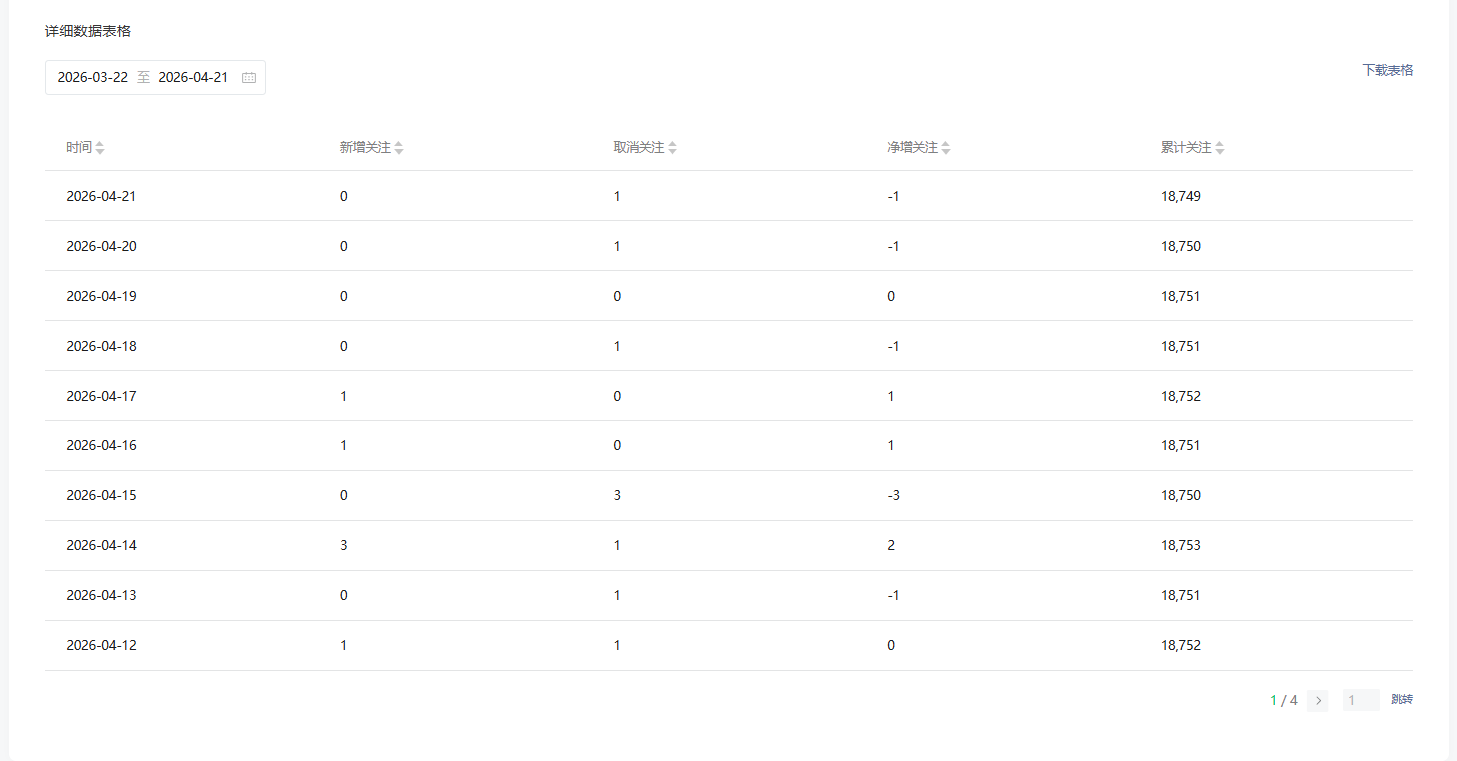The width and height of the screenshot is (1457, 761).
Task: Sort the table by 净增关注 arrows
Action: [x=946, y=148]
